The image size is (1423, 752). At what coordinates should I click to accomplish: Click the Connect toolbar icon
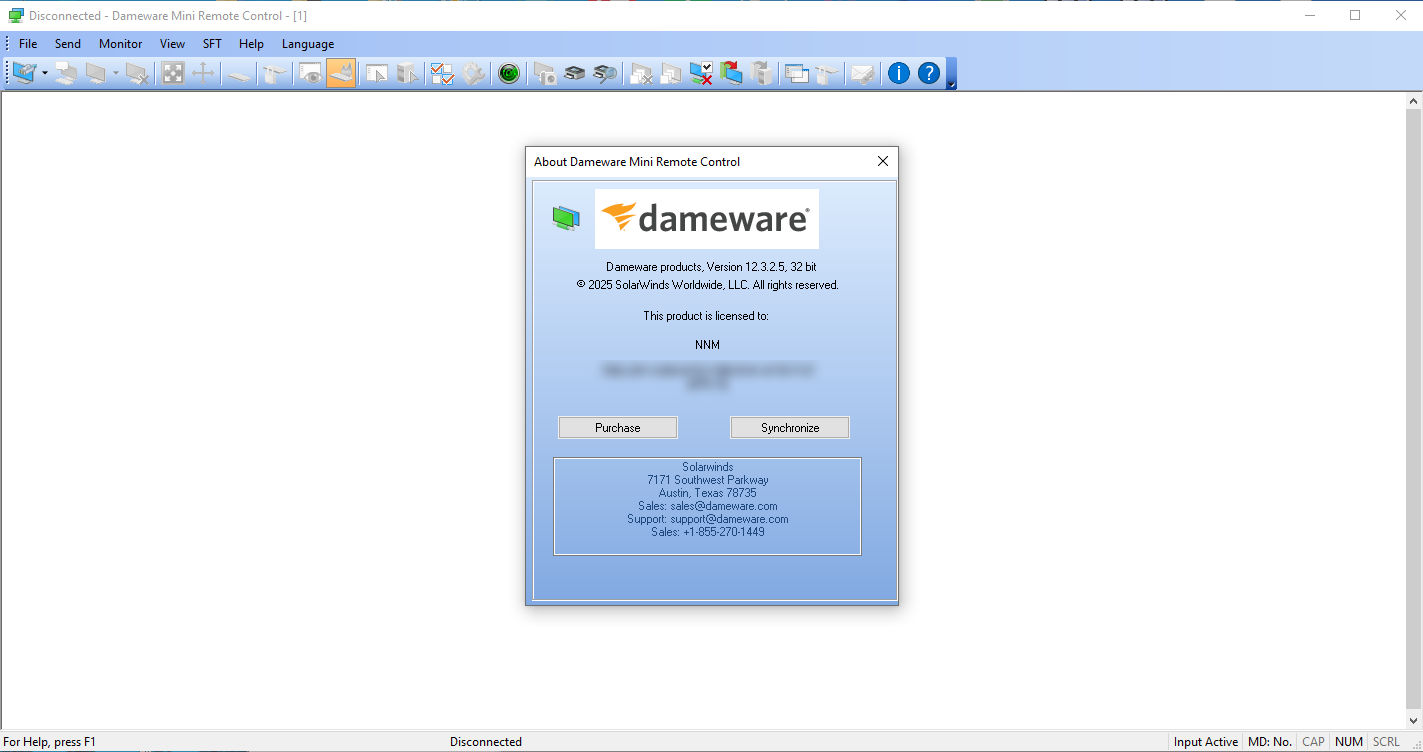coord(24,73)
